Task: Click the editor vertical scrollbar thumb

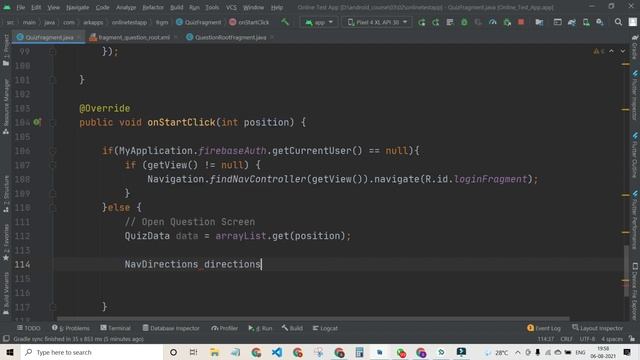Action: [627, 270]
